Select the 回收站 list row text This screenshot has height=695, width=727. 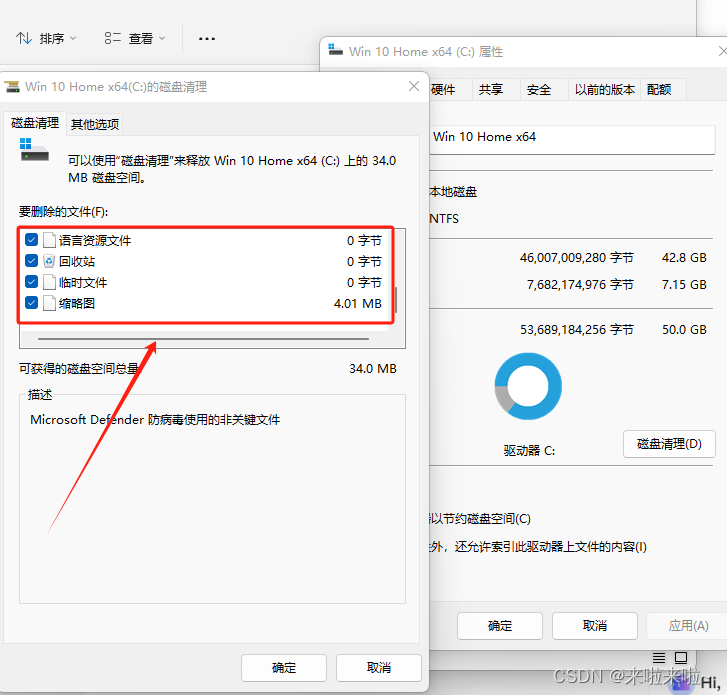point(77,261)
